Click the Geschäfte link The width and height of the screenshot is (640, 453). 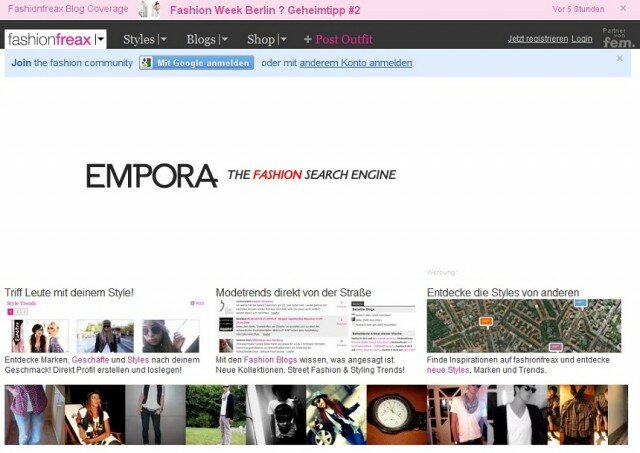pyautogui.click(x=90, y=360)
